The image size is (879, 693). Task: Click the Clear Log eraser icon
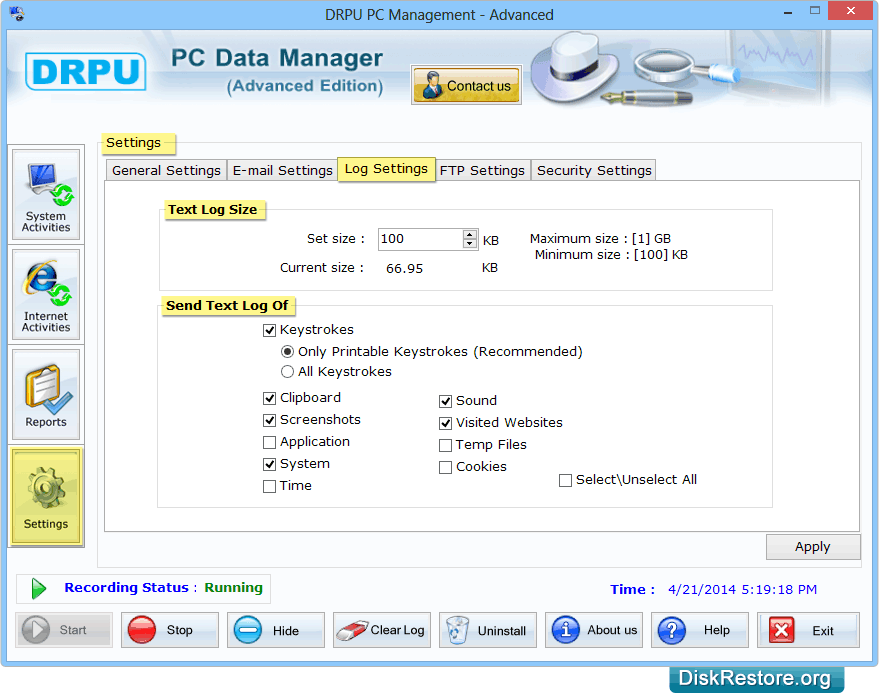tap(351, 630)
